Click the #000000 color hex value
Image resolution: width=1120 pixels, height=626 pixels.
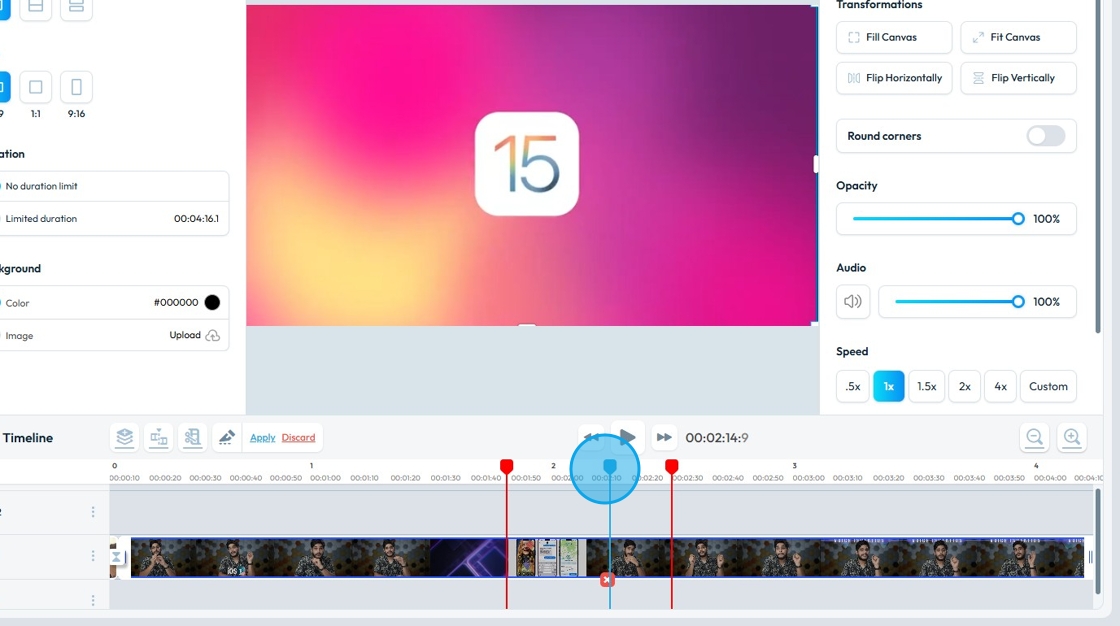176,302
